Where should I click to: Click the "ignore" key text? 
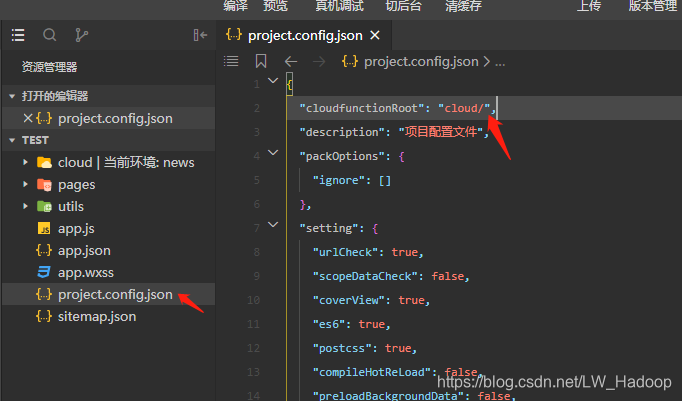click(x=339, y=180)
